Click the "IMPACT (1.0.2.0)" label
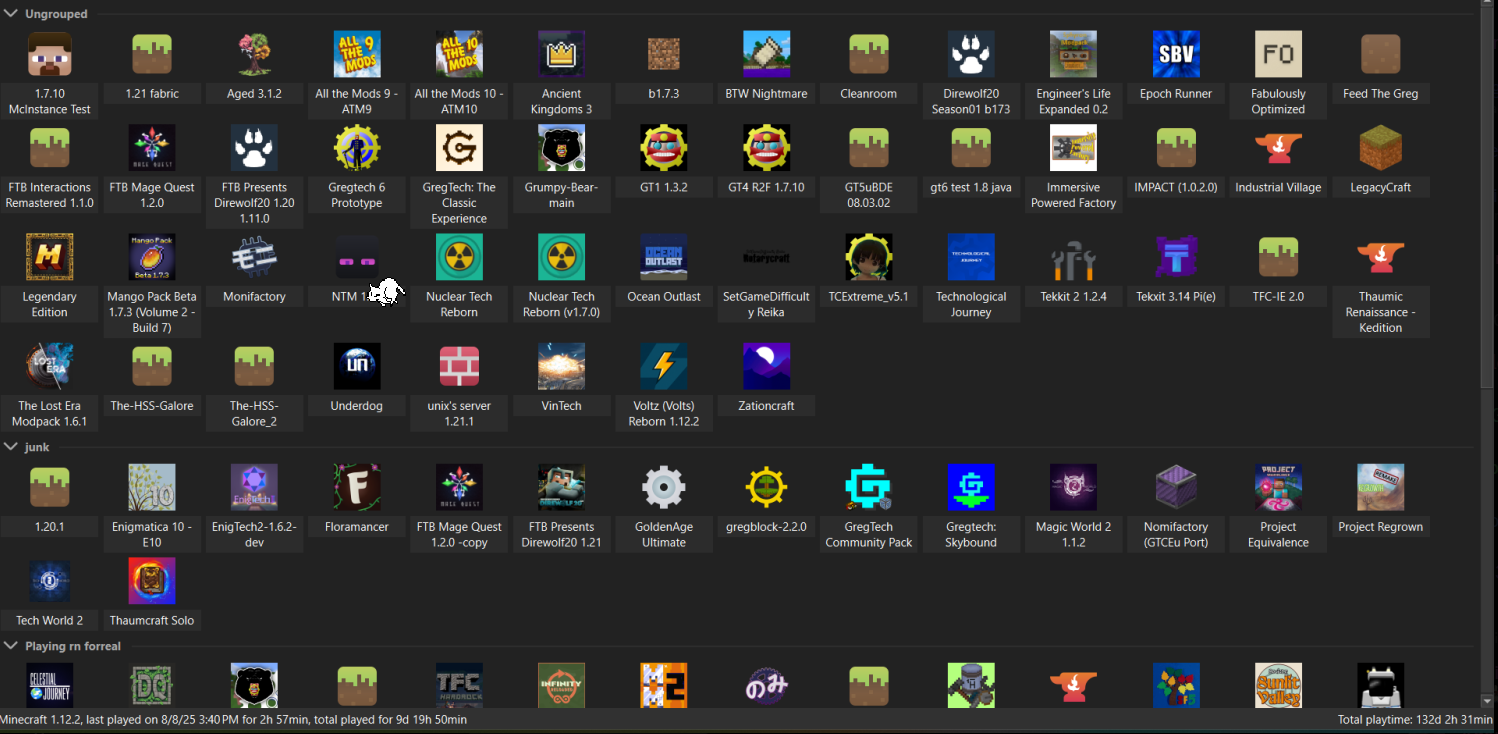Image resolution: width=1498 pixels, height=734 pixels. click(x=1176, y=187)
